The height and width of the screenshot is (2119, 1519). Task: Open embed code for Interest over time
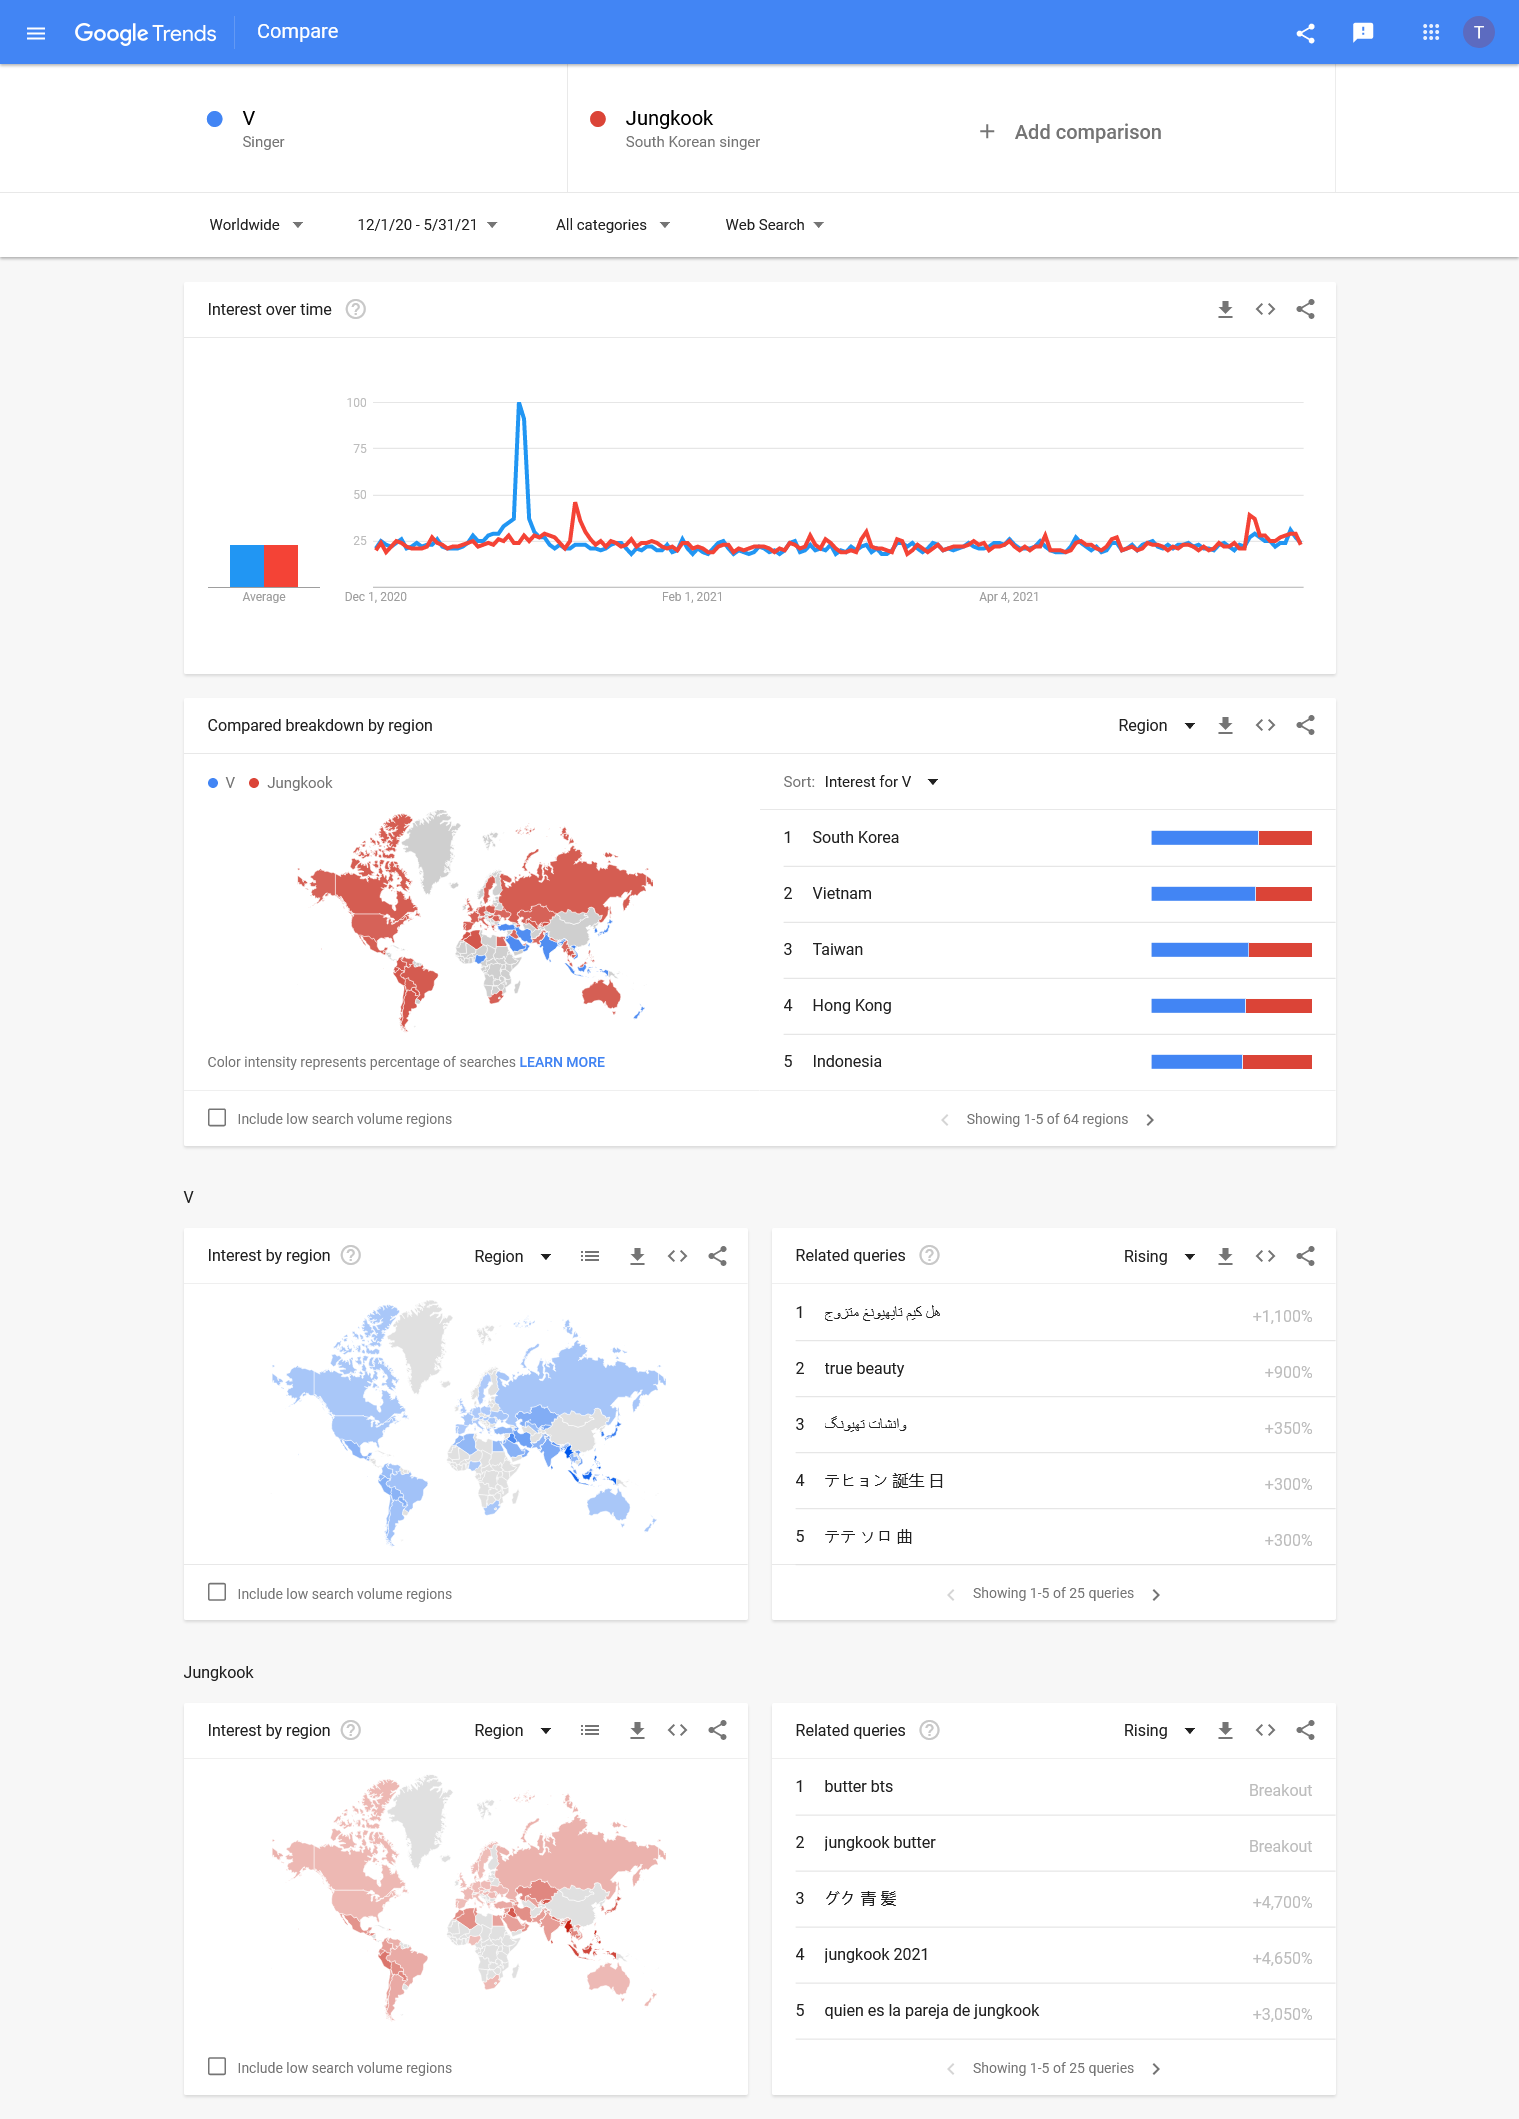[1265, 310]
